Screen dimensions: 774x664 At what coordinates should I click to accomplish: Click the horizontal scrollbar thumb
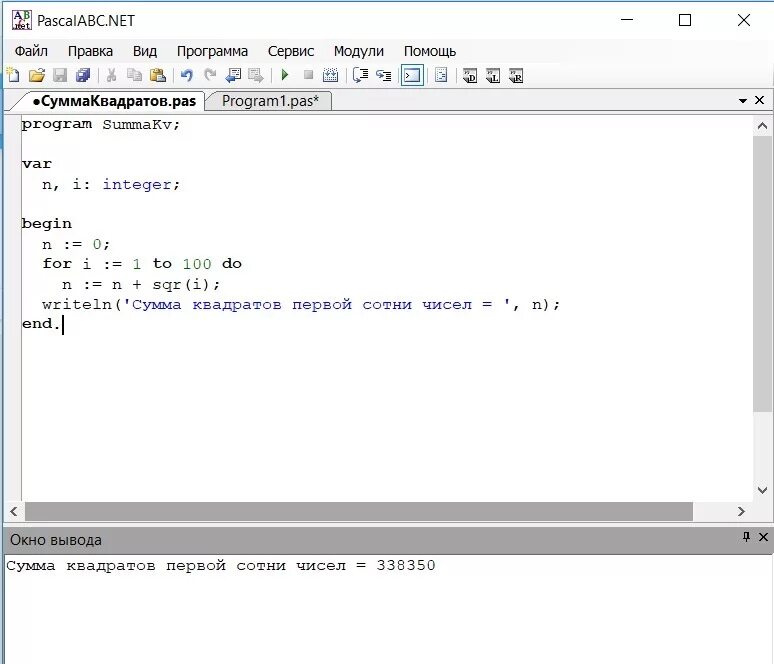(x=359, y=511)
